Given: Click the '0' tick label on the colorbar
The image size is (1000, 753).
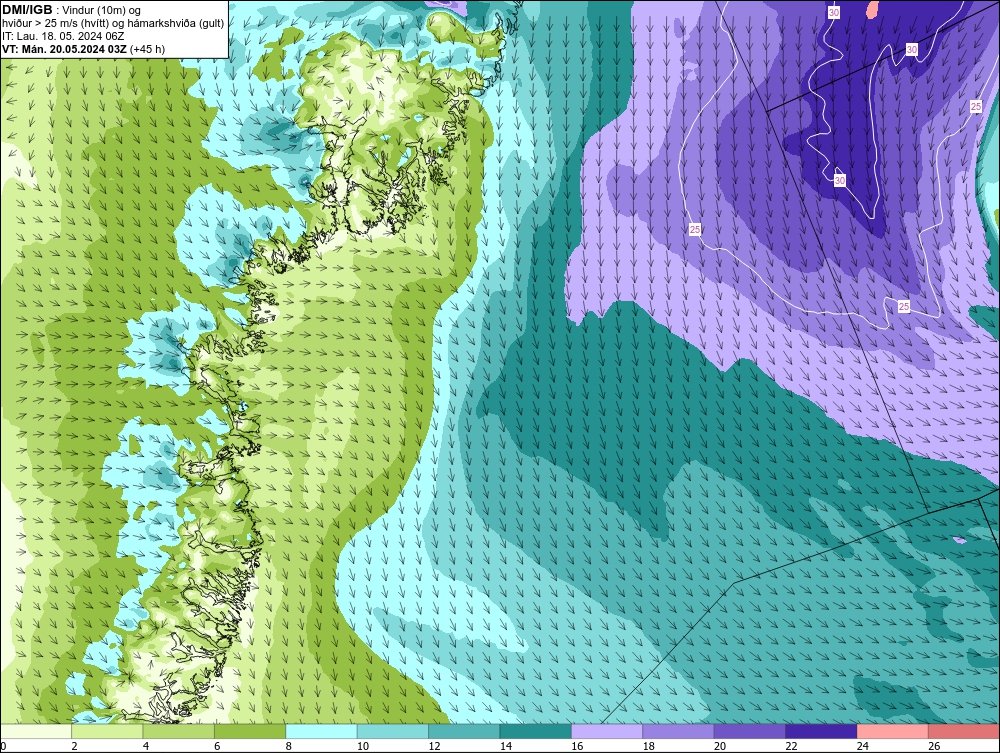Looking at the screenshot, I should coord(3,746).
